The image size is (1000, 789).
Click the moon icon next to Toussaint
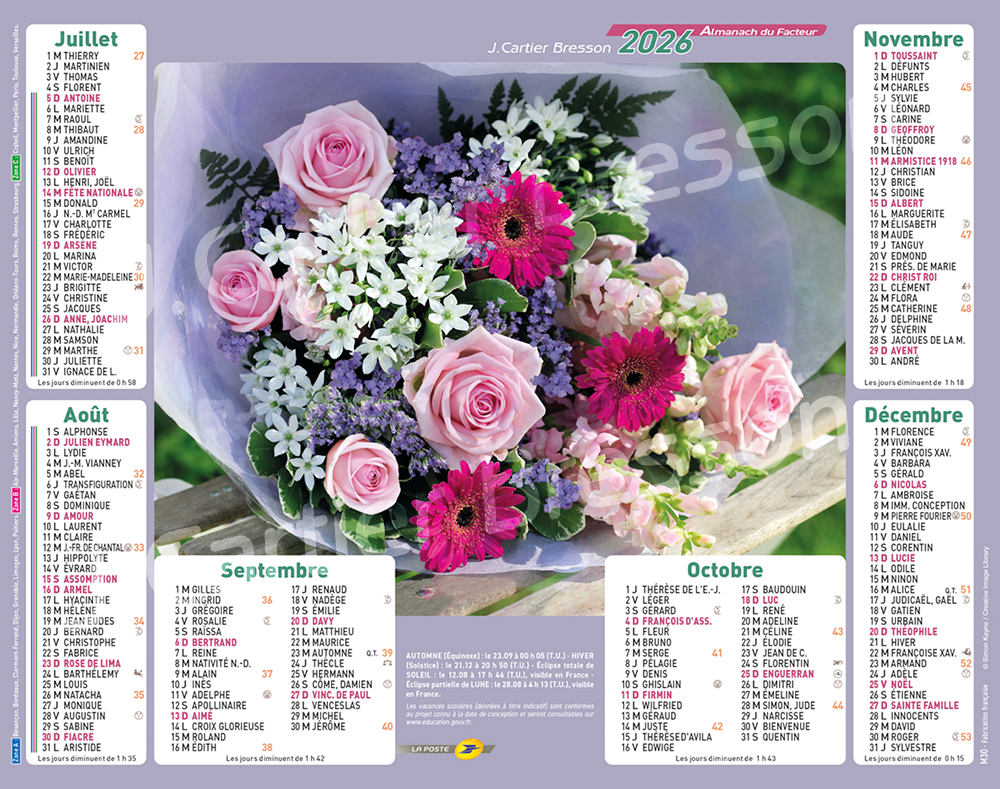pos(966,56)
